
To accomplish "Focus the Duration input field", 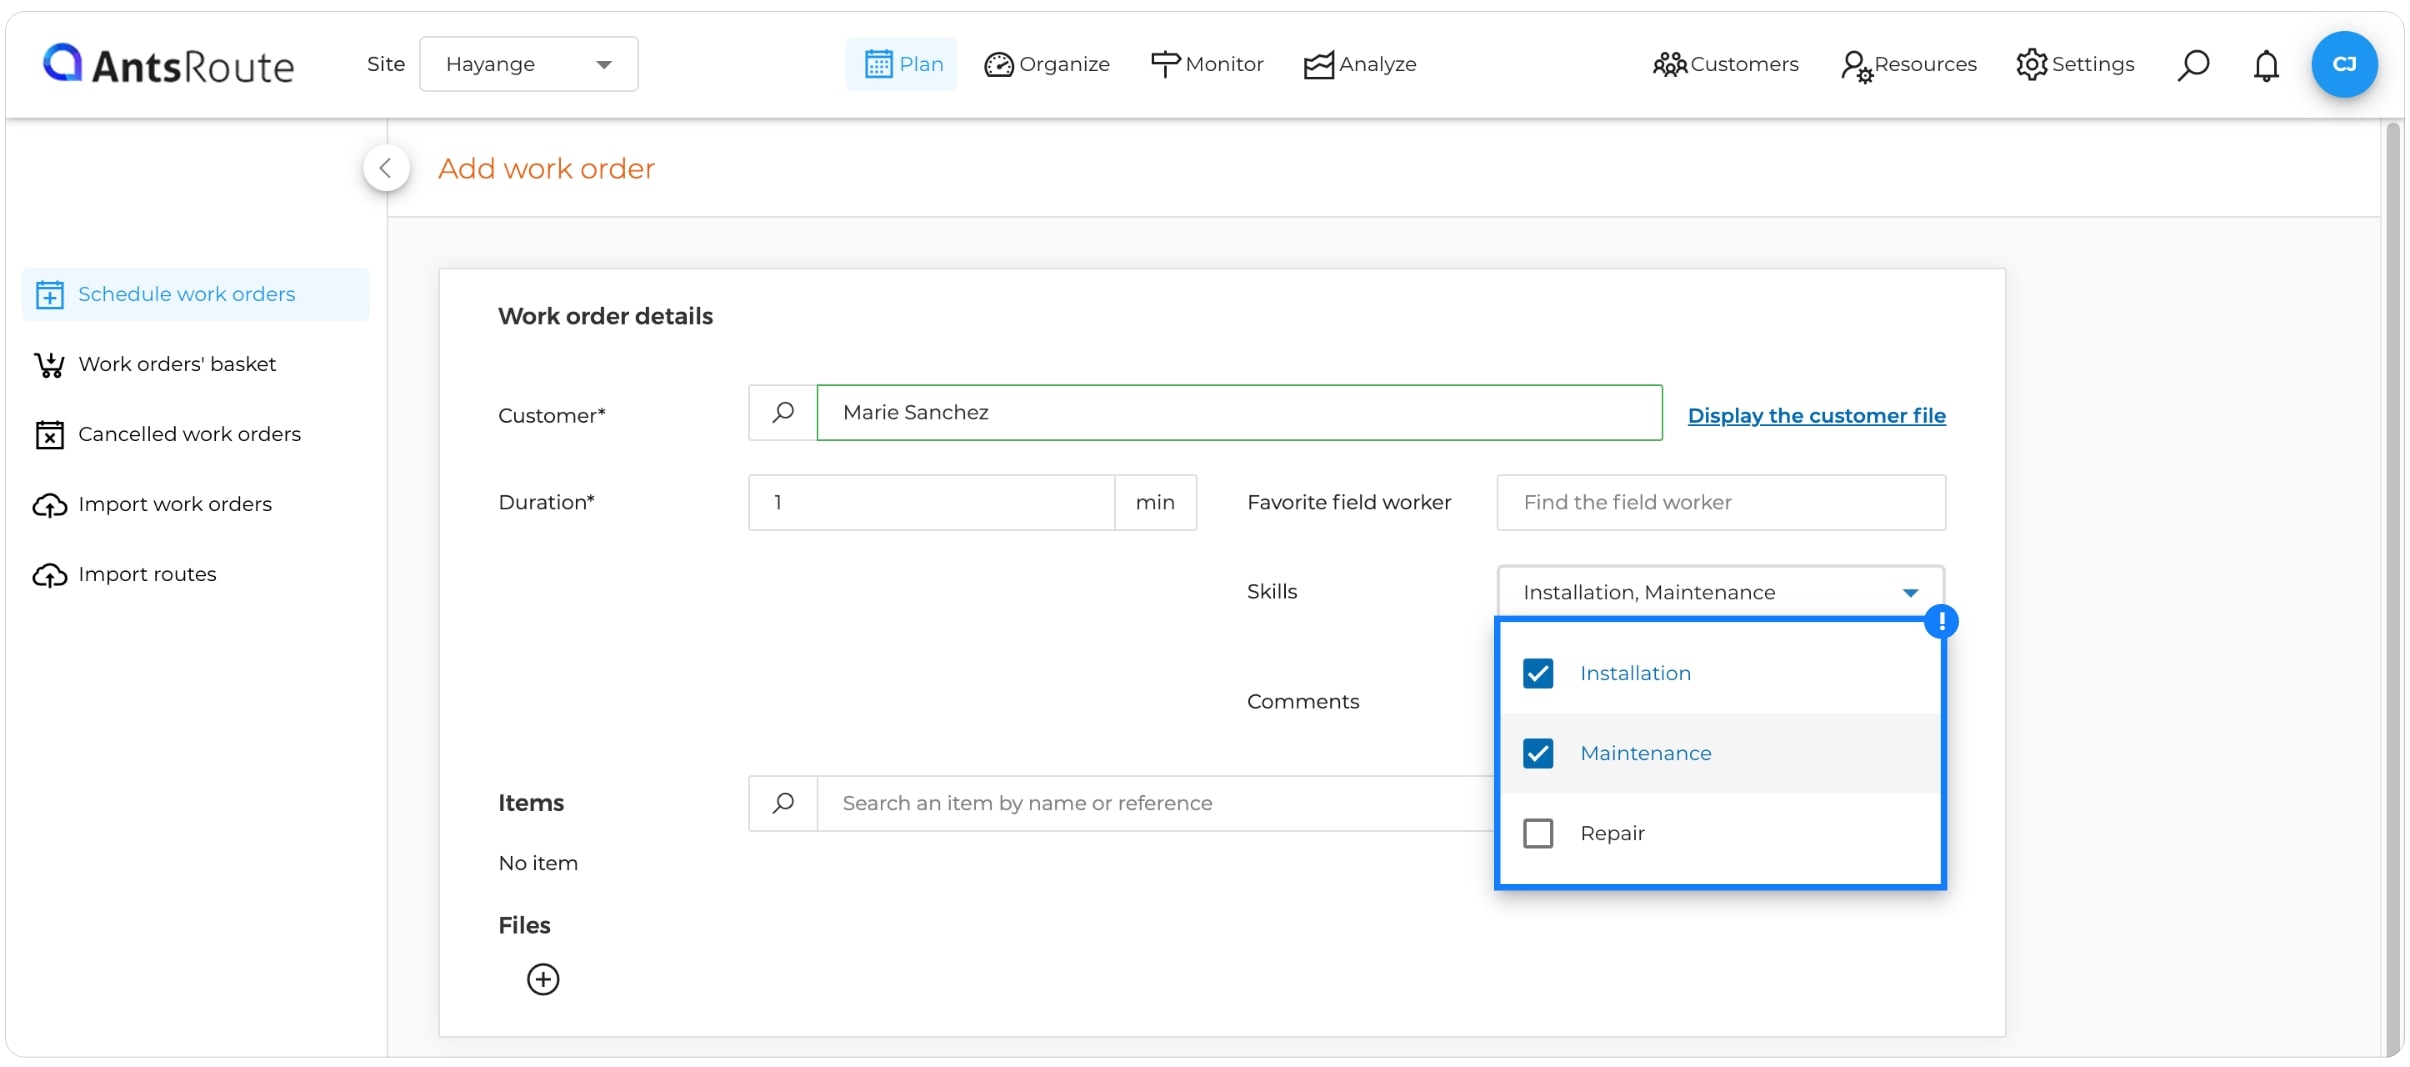I will pos(932,502).
